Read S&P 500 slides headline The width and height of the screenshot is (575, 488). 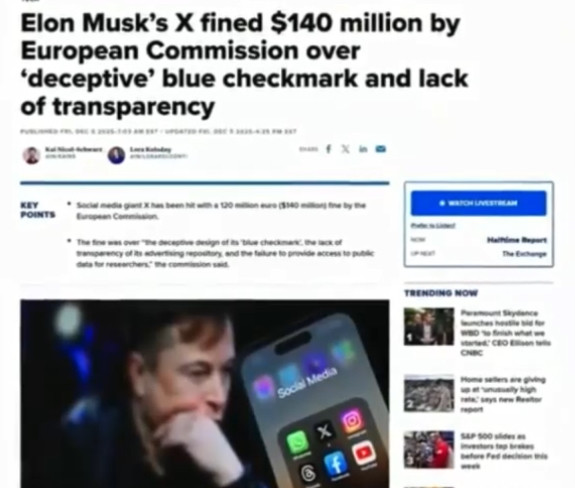(x=504, y=451)
